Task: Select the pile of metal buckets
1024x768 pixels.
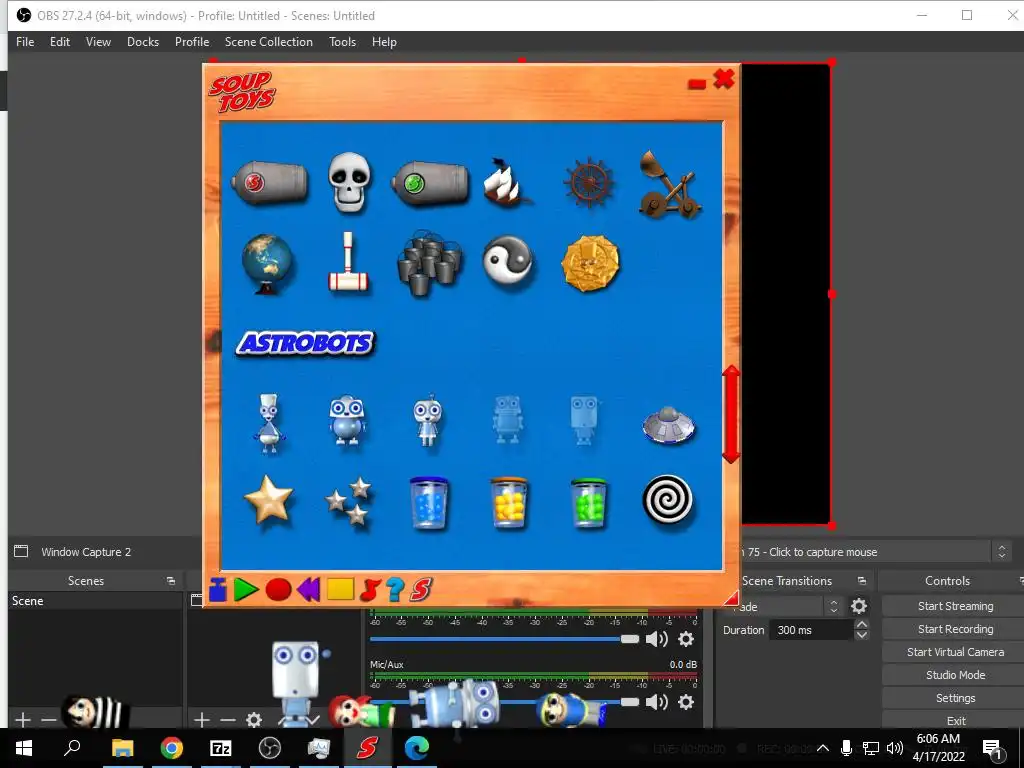Action: click(429, 263)
